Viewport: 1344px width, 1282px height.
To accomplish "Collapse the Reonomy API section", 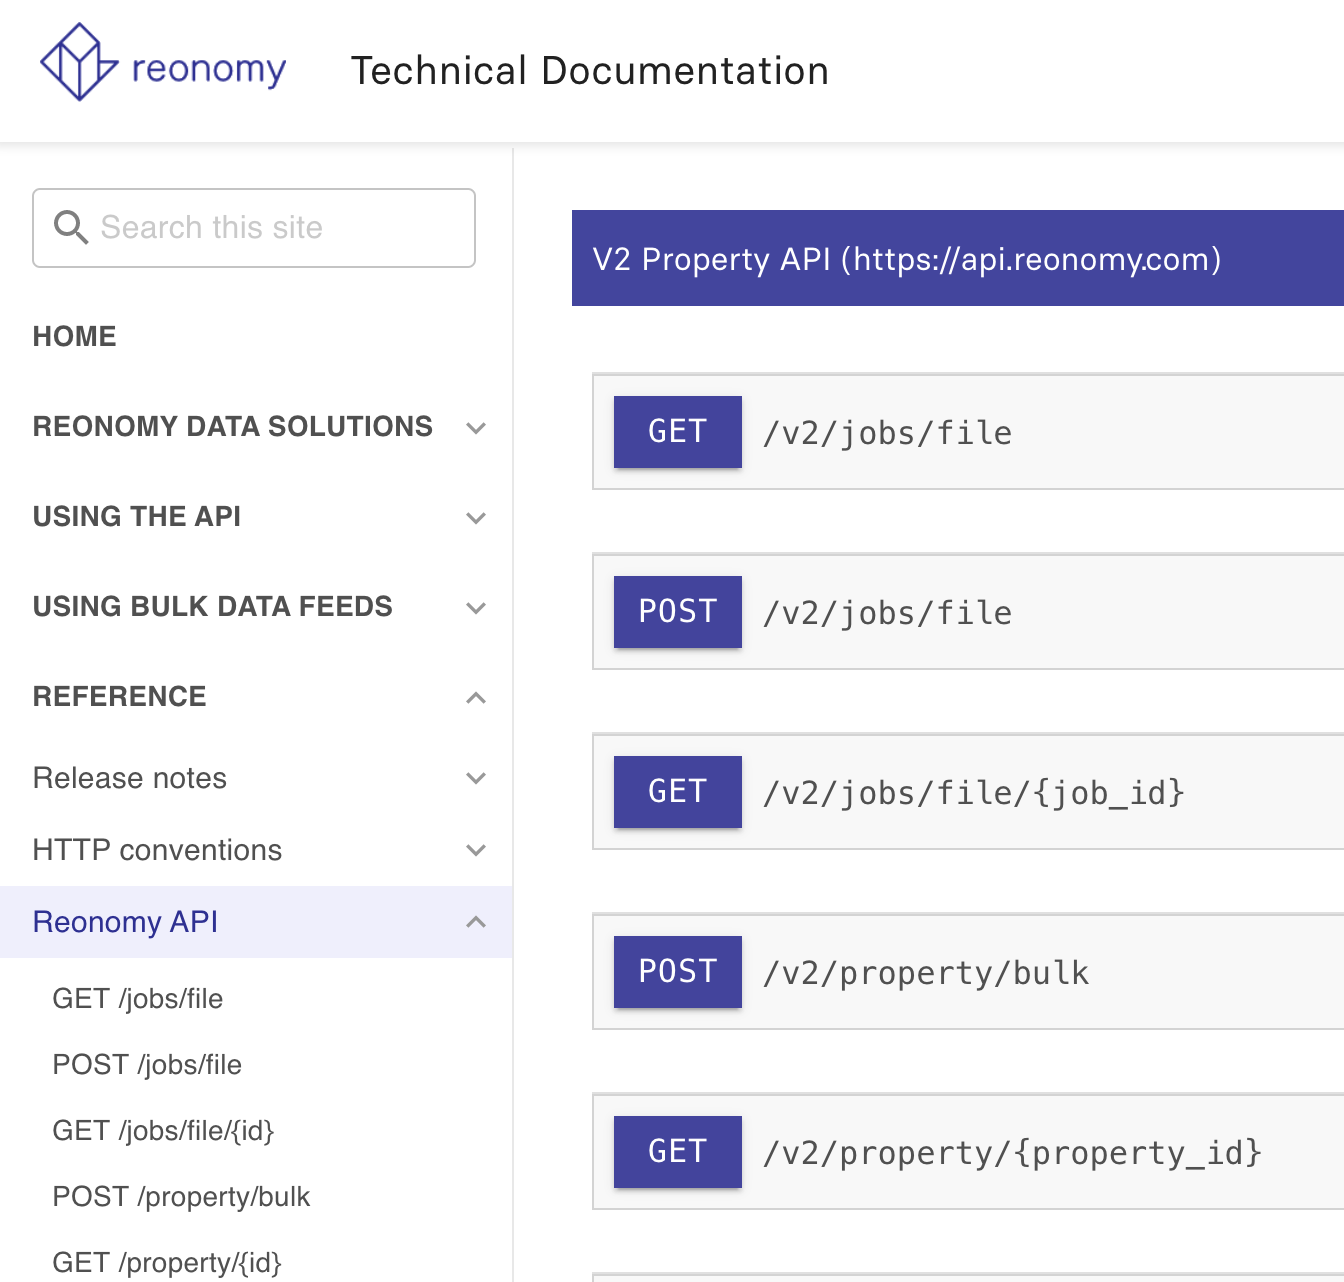I will (x=477, y=921).
